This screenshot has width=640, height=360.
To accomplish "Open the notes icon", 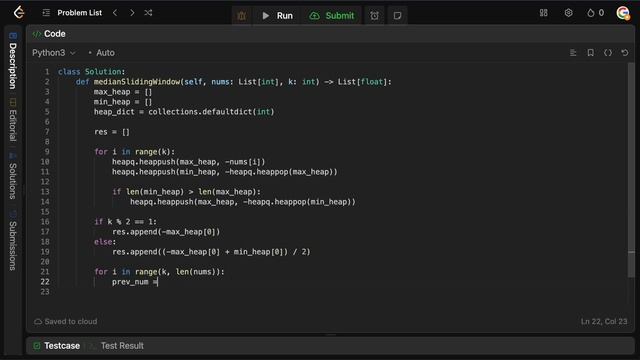I will [x=397, y=16].
